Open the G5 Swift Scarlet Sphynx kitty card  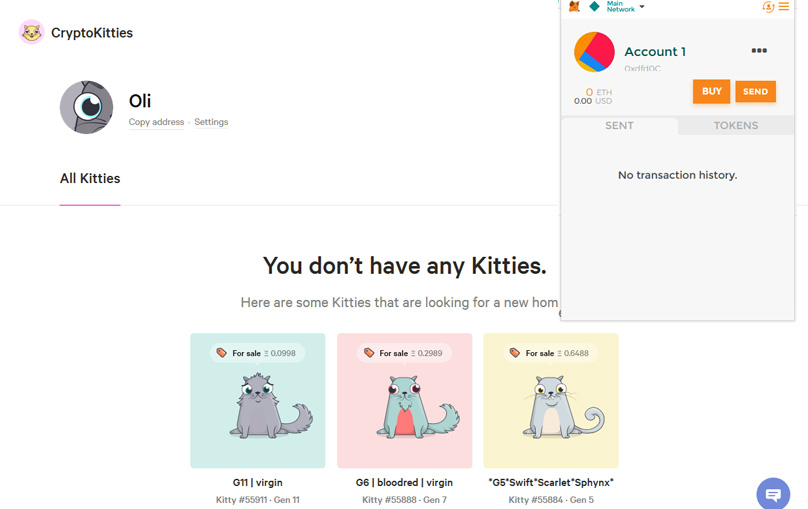(551, 401)
